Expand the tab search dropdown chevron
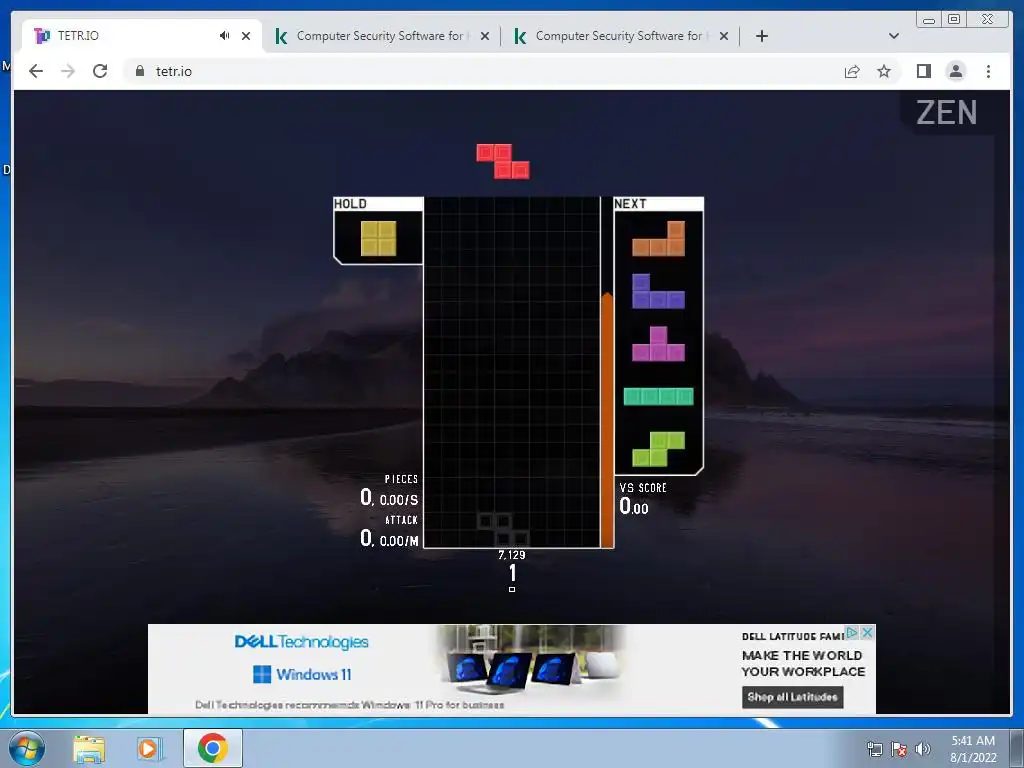 (894, 36)
